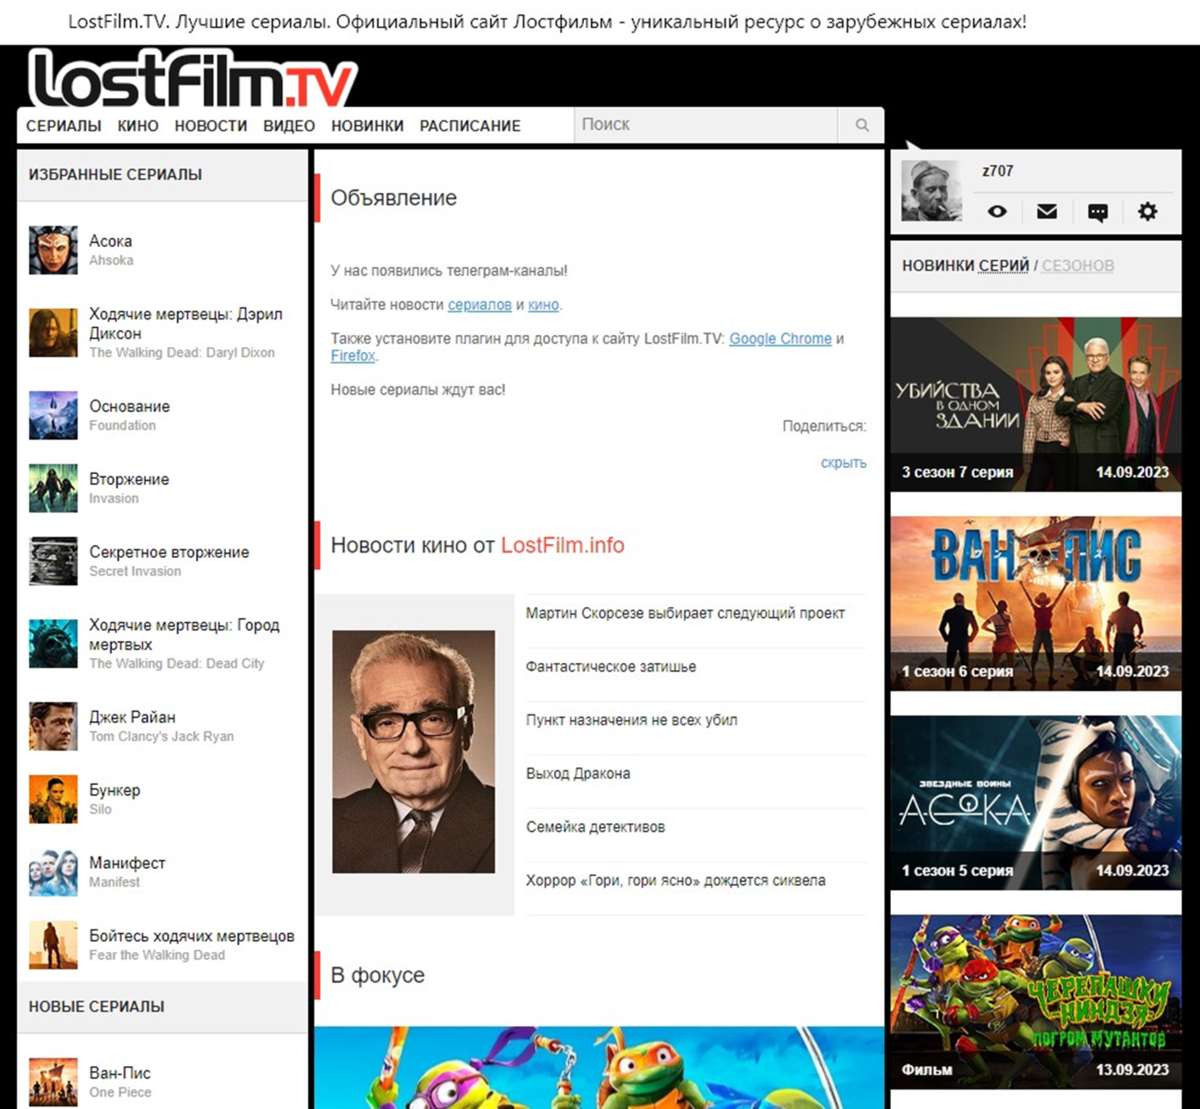Image resolution: width=1200 pixels, height=1109 pixels.
Task: Open Джек Райан series title
Action: pos(132,717)
